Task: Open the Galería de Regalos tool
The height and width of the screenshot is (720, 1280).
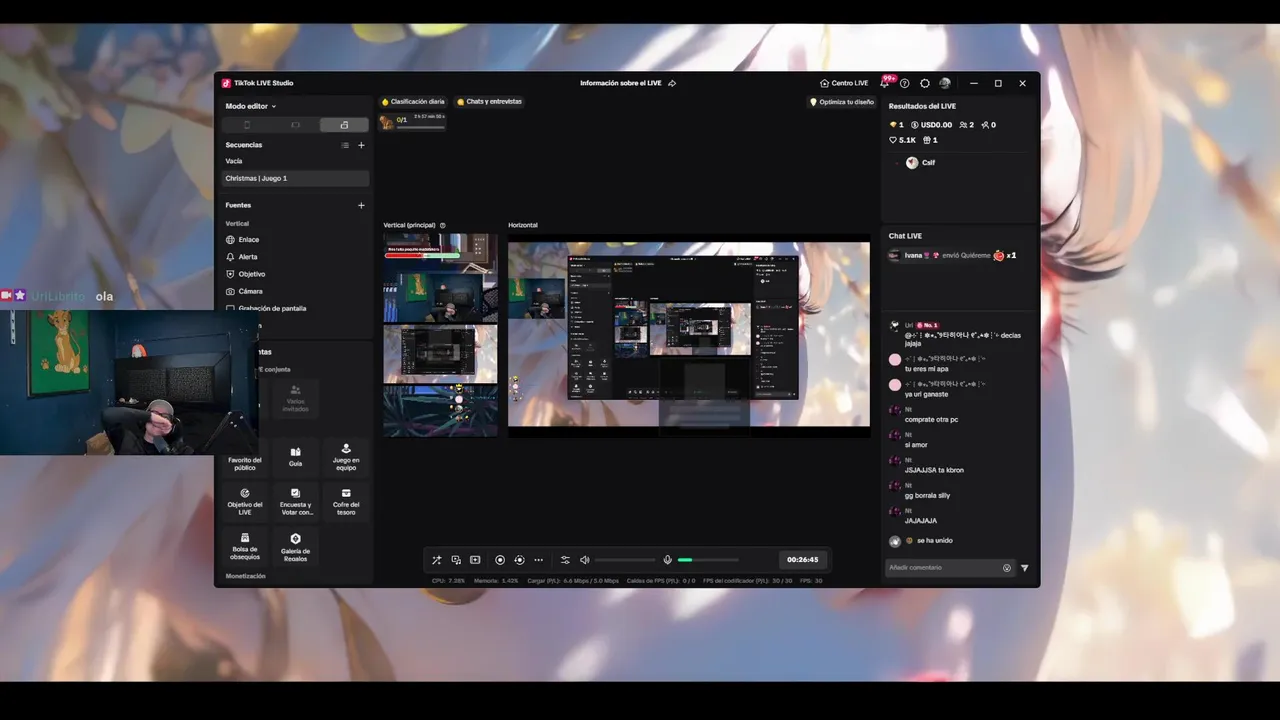Action: (295, 546)
